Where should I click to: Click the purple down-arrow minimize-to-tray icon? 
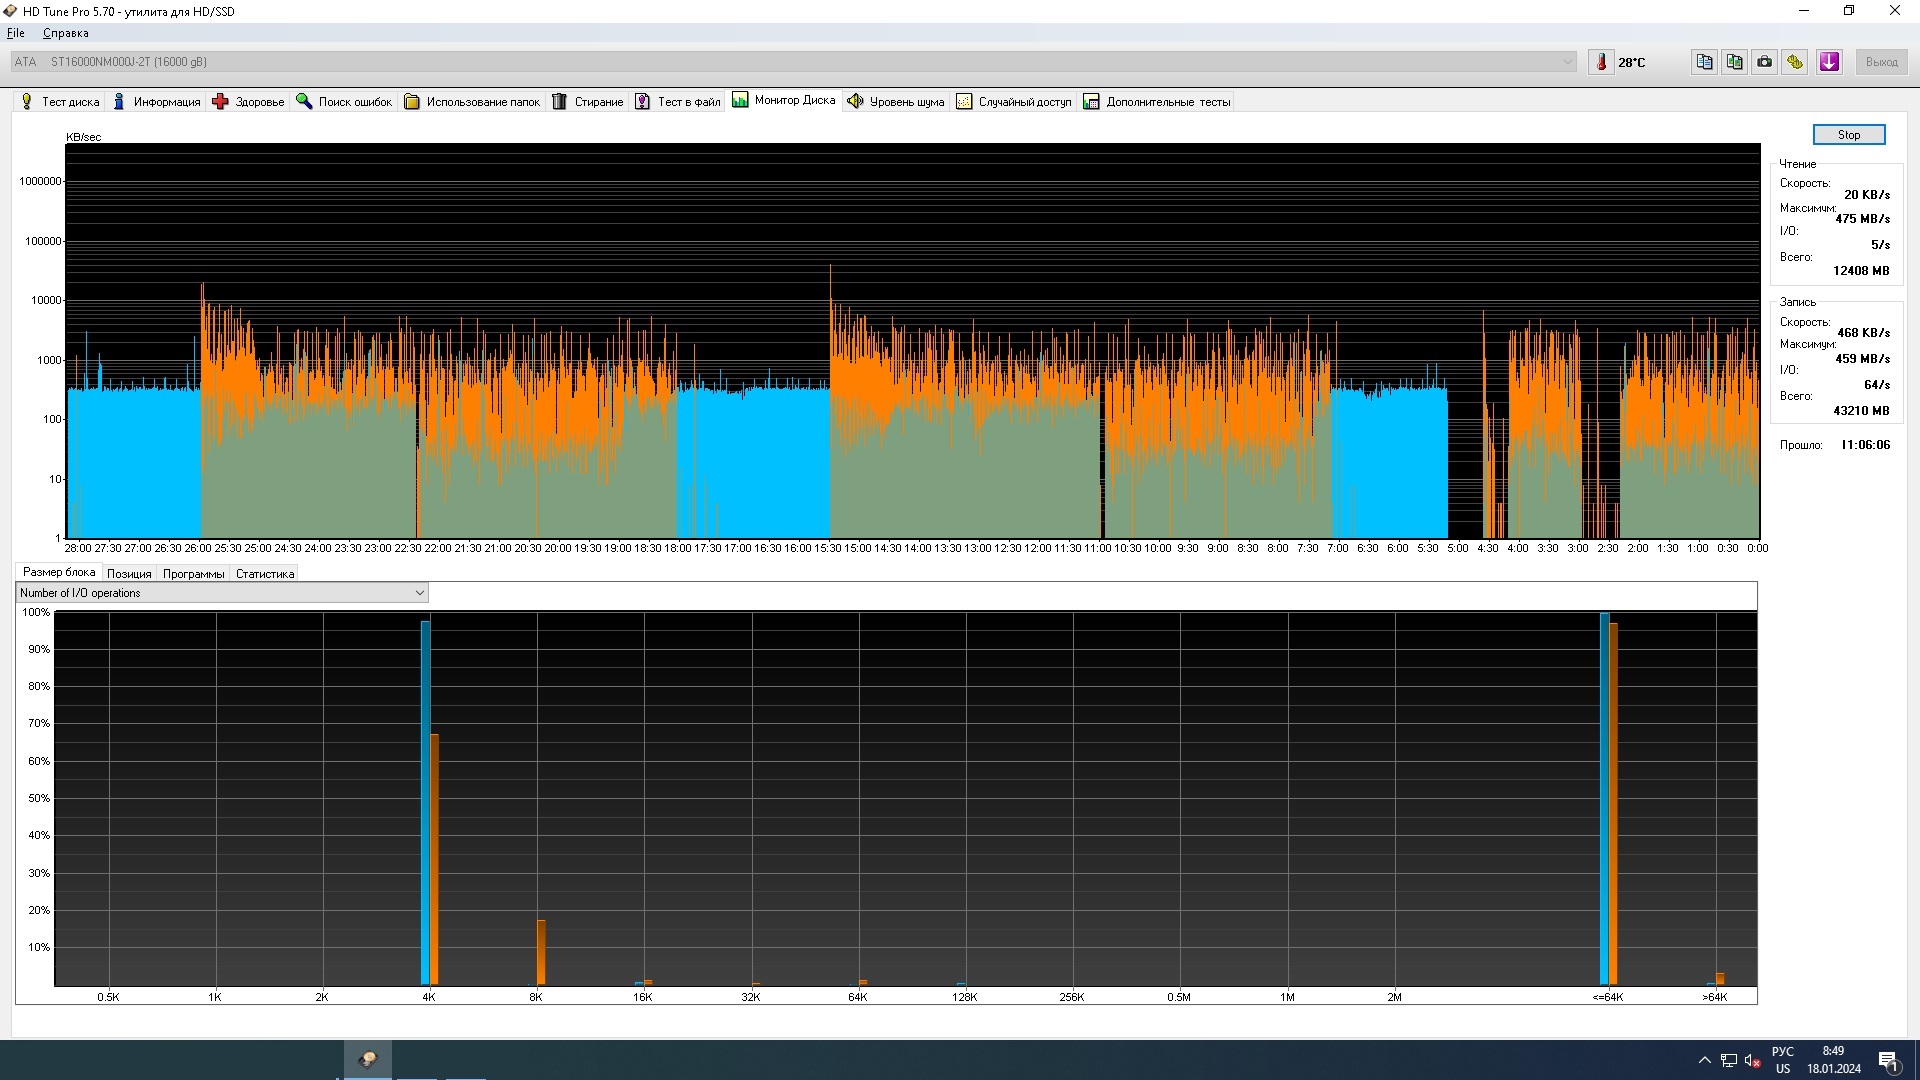[1829, 62]
